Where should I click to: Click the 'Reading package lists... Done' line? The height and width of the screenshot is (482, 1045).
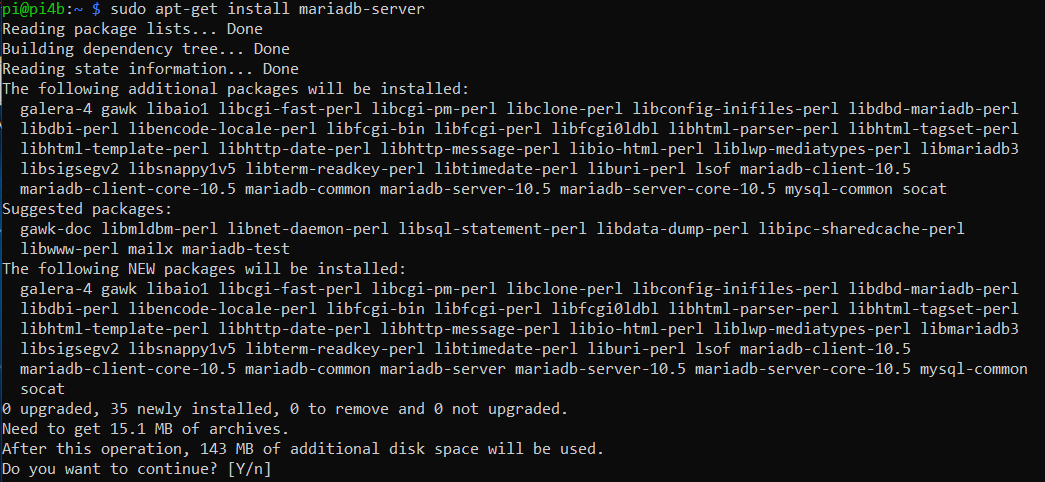point(133,29)
